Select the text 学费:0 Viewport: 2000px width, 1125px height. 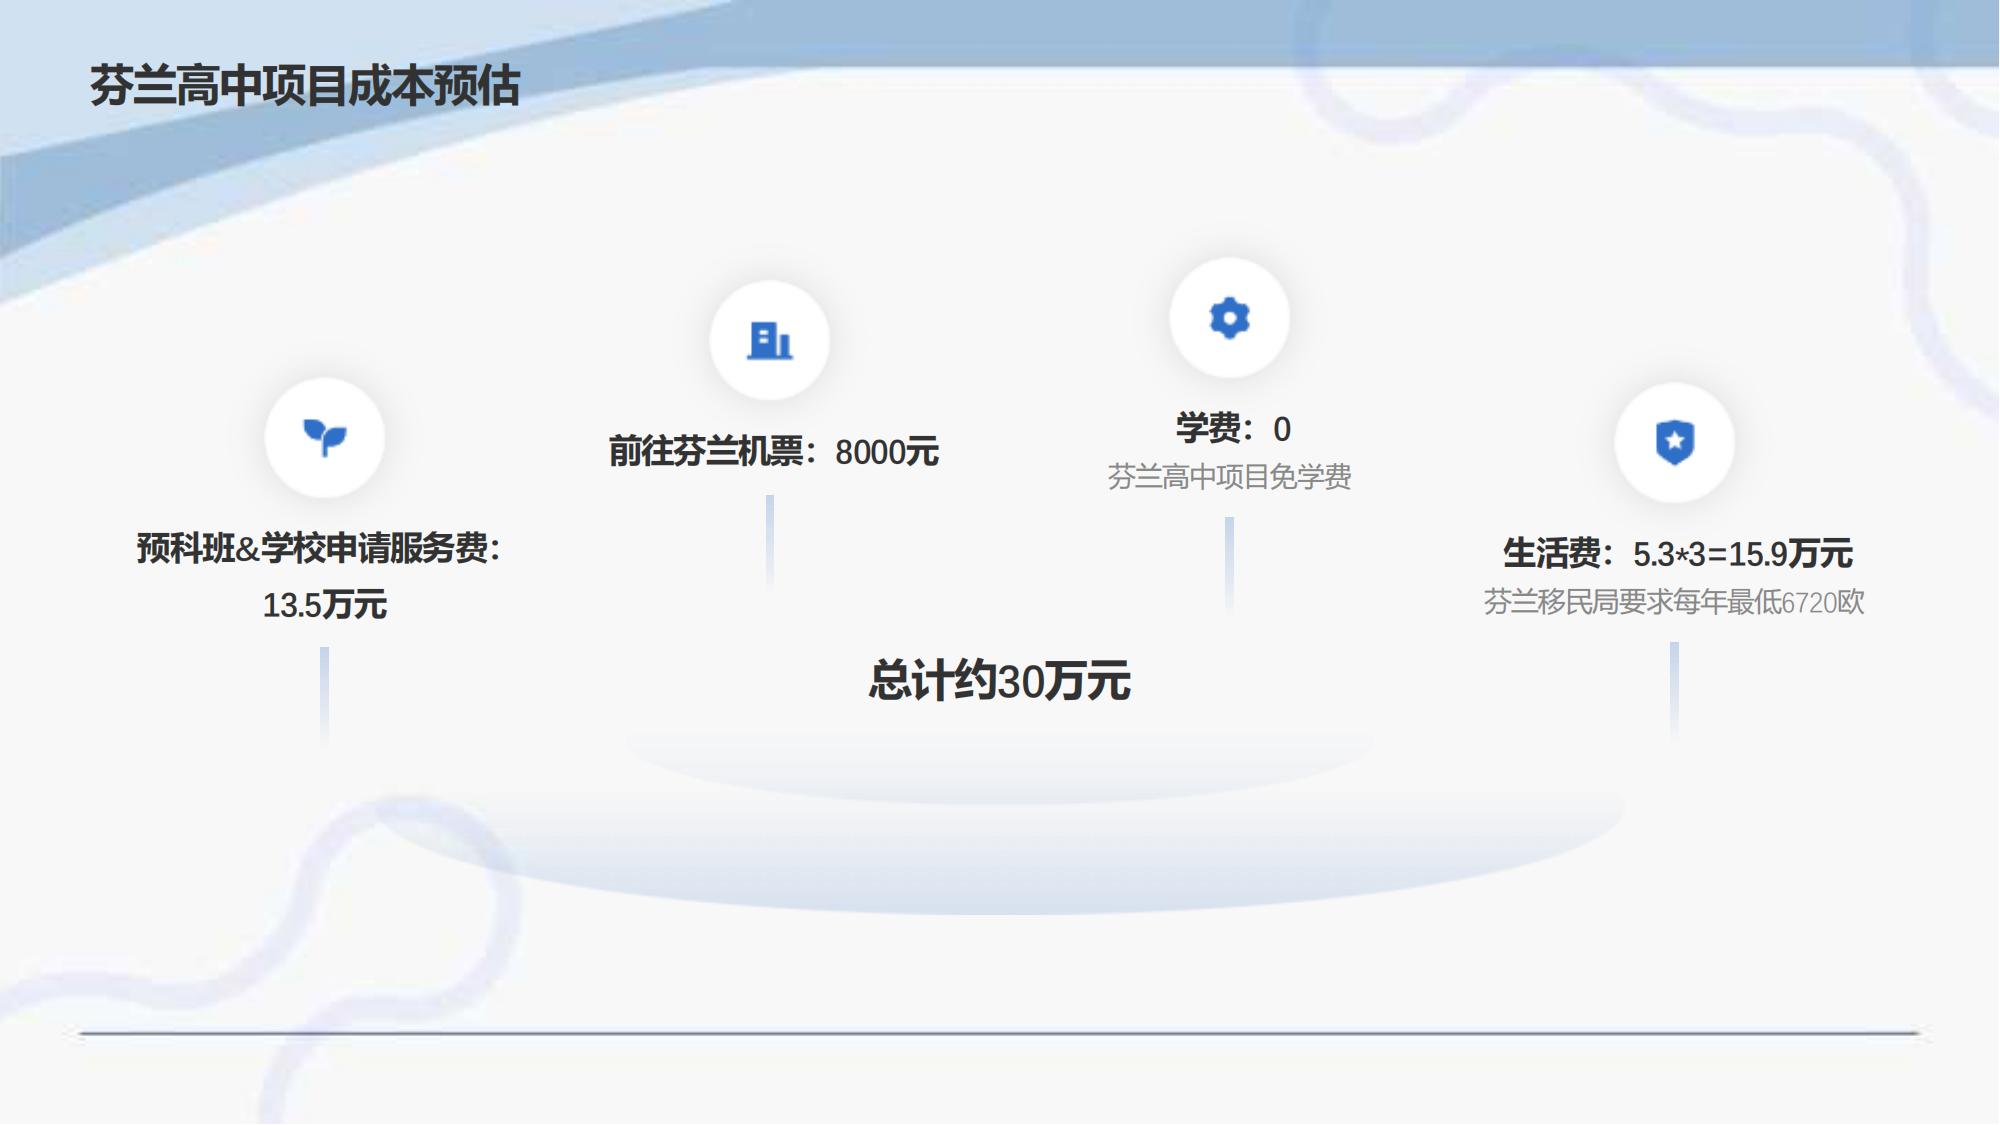tap(1233, 429)
